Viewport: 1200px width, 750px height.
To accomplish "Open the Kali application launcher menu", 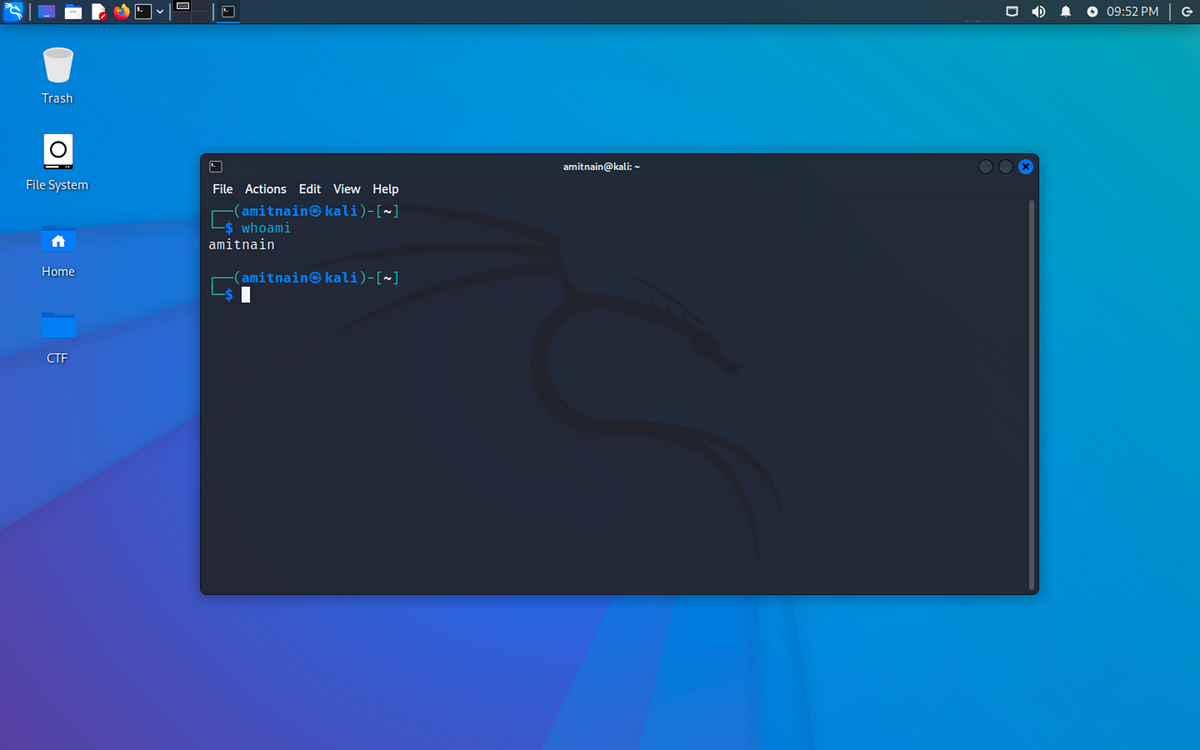I will point(13,11).
